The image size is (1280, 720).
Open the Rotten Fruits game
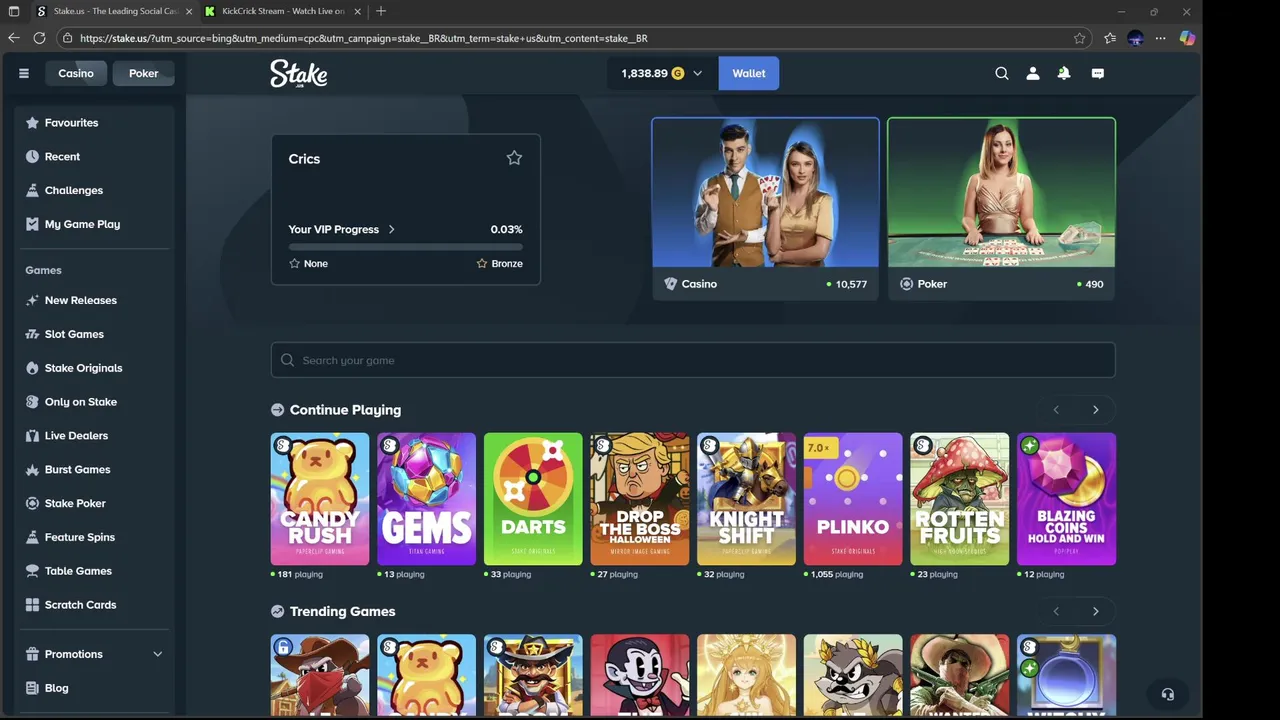point(960,499)
